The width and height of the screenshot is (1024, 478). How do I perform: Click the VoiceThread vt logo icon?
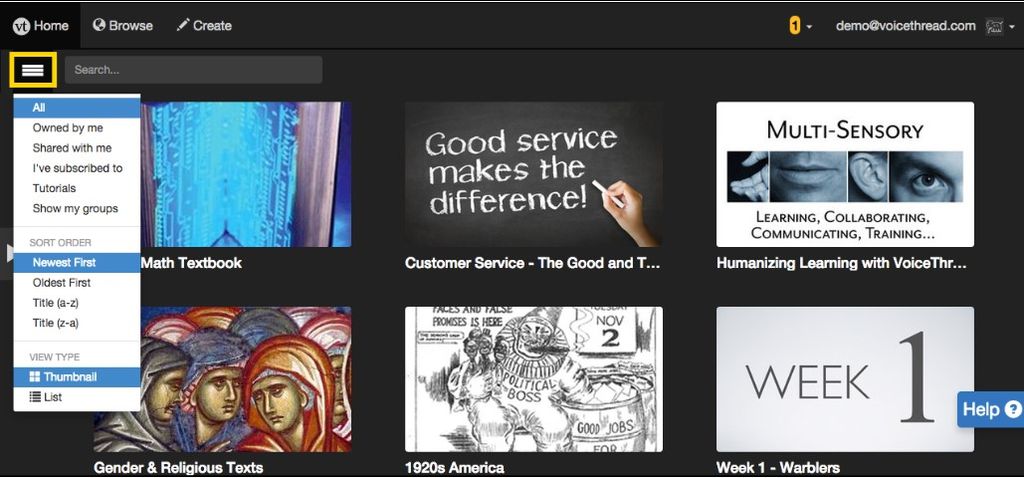(22, 26)
